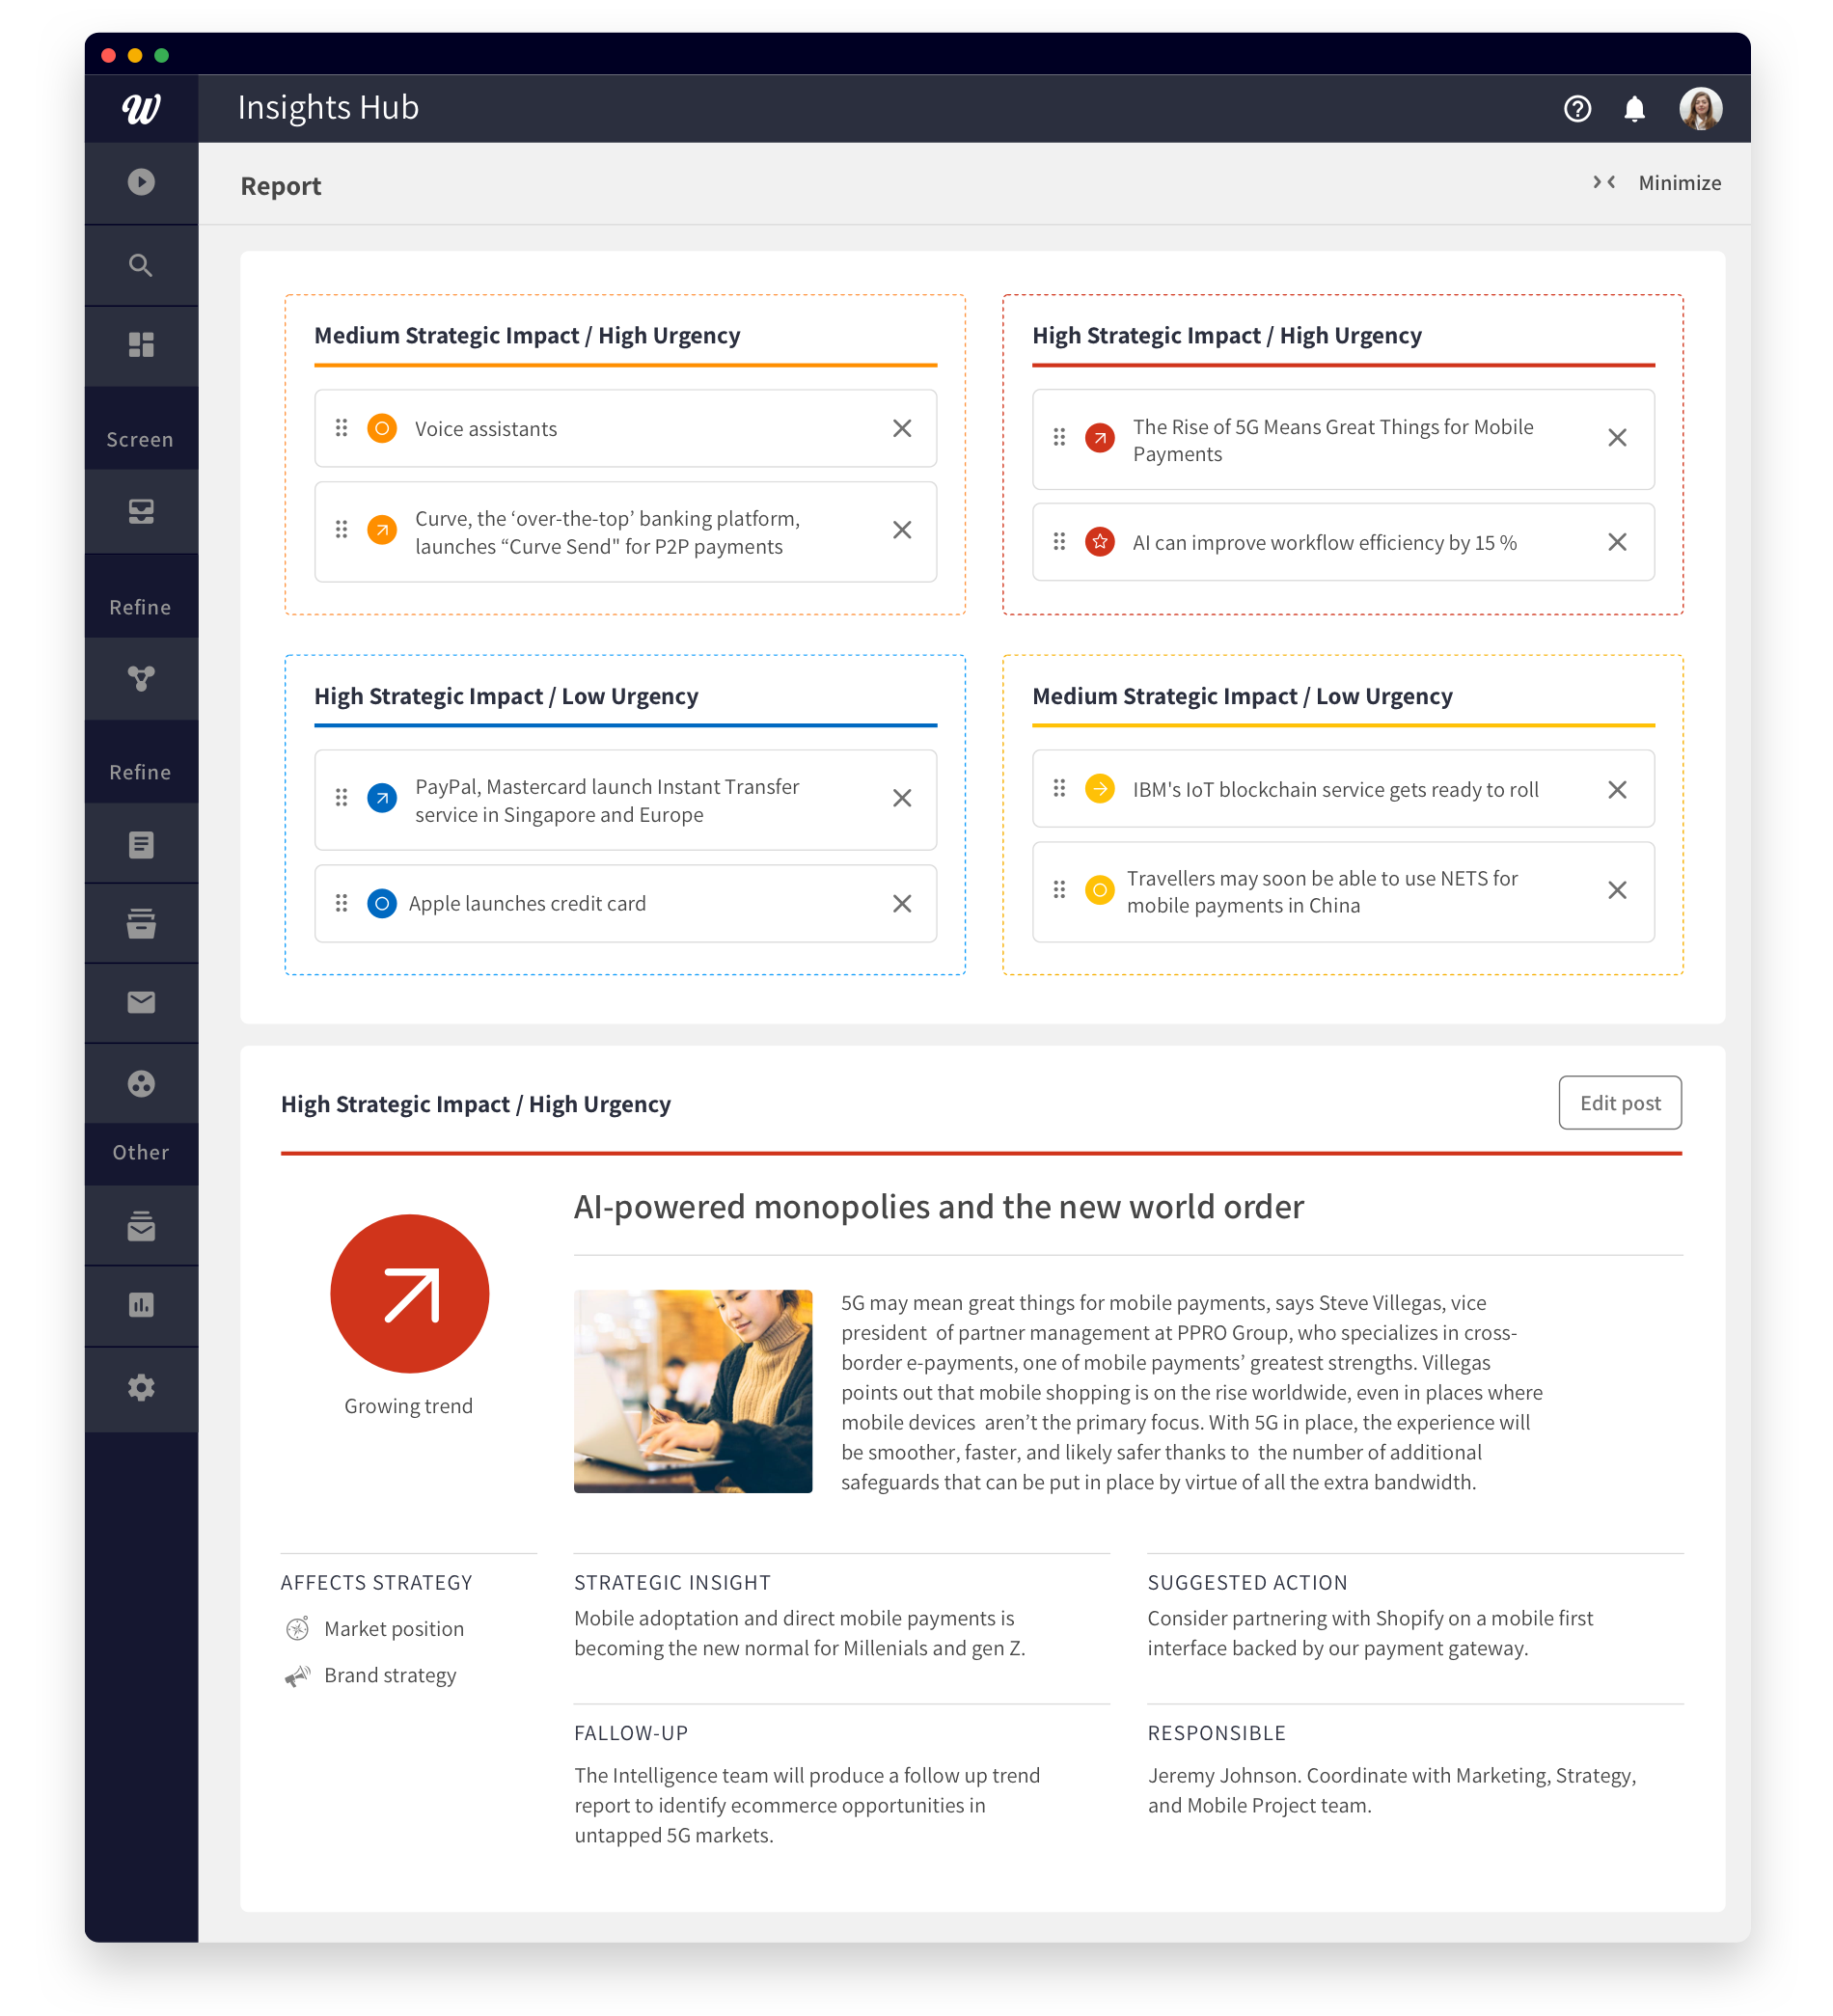Click the Medium Strategic Impact / High Urgency heading
Viewport: 1833px width, 2016px height.
click(527, 336)
